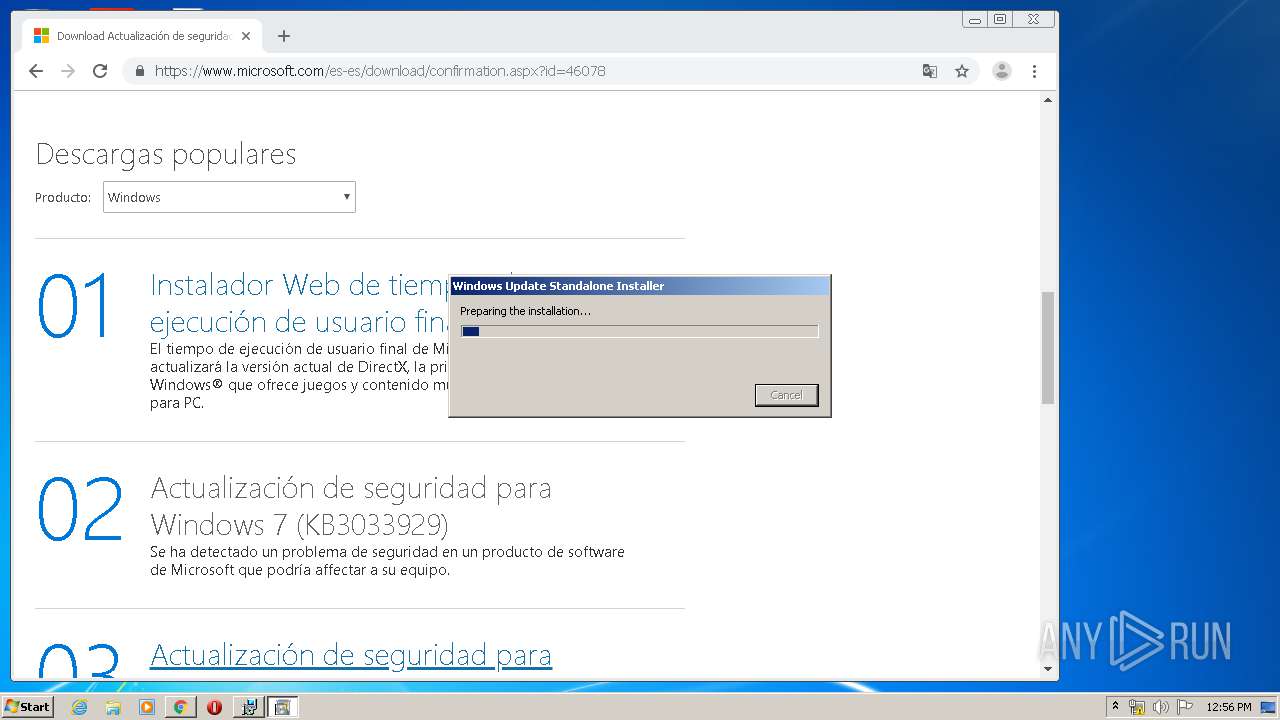Open the third Actualización de seguridad link
This screenshot has width=1280, height=720.
tap(351, 655)
